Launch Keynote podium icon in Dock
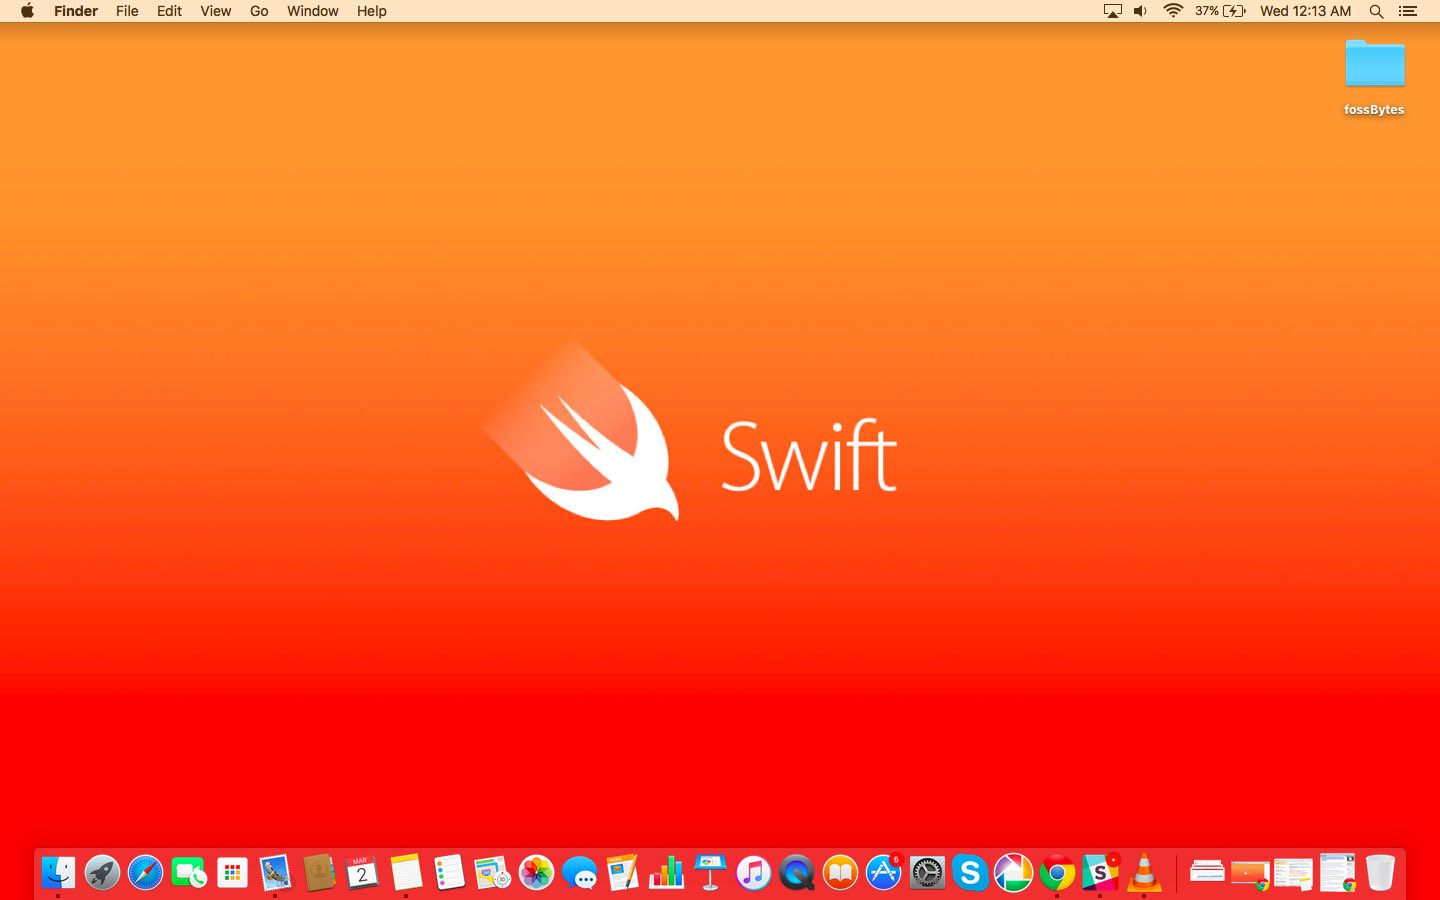The image size is (1440, 900). [710, 873]
